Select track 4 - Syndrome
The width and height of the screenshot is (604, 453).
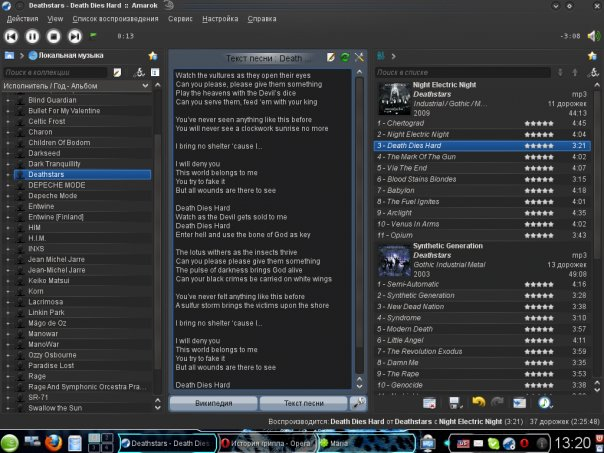point(482,318)
